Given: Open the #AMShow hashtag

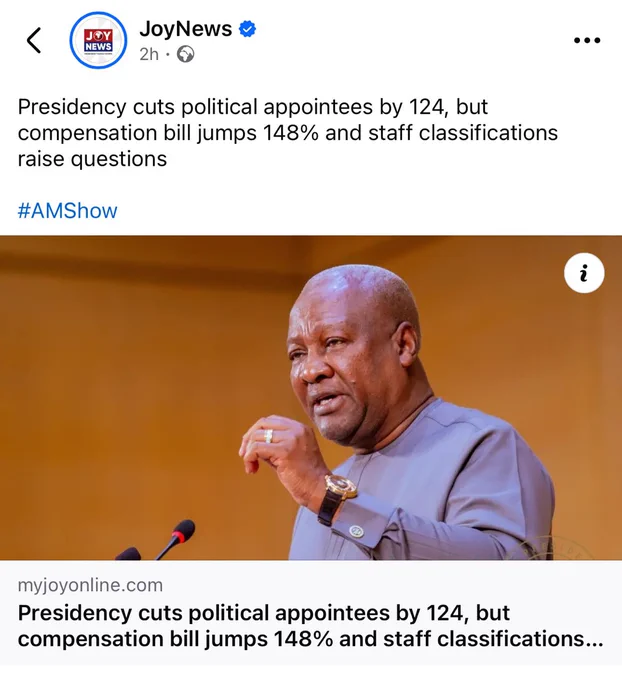Looking at the screenshot, I should coord(67,211).
